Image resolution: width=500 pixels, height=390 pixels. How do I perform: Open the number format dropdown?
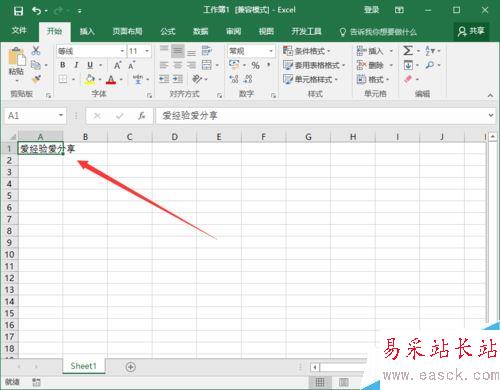(x=271, y=51)
